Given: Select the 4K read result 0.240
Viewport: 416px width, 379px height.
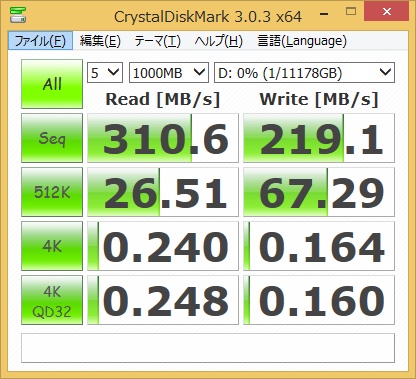Looking at the screenshot, I should point(163,246).
